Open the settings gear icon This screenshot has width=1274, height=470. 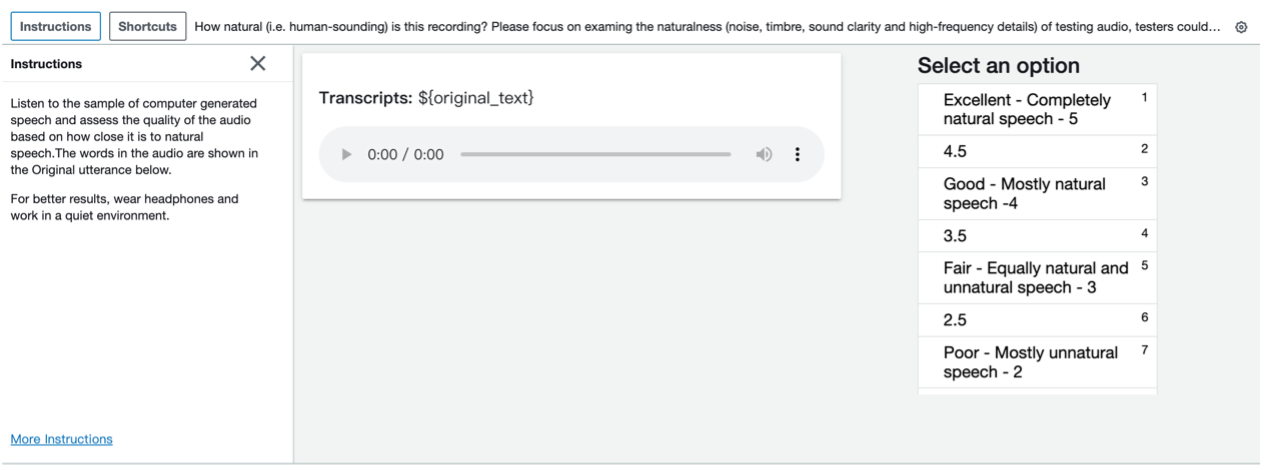coord(1241,27)
